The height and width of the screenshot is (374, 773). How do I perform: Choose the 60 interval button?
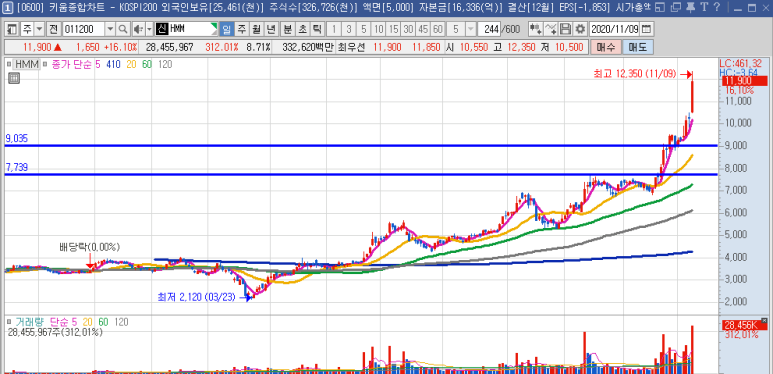438,29
